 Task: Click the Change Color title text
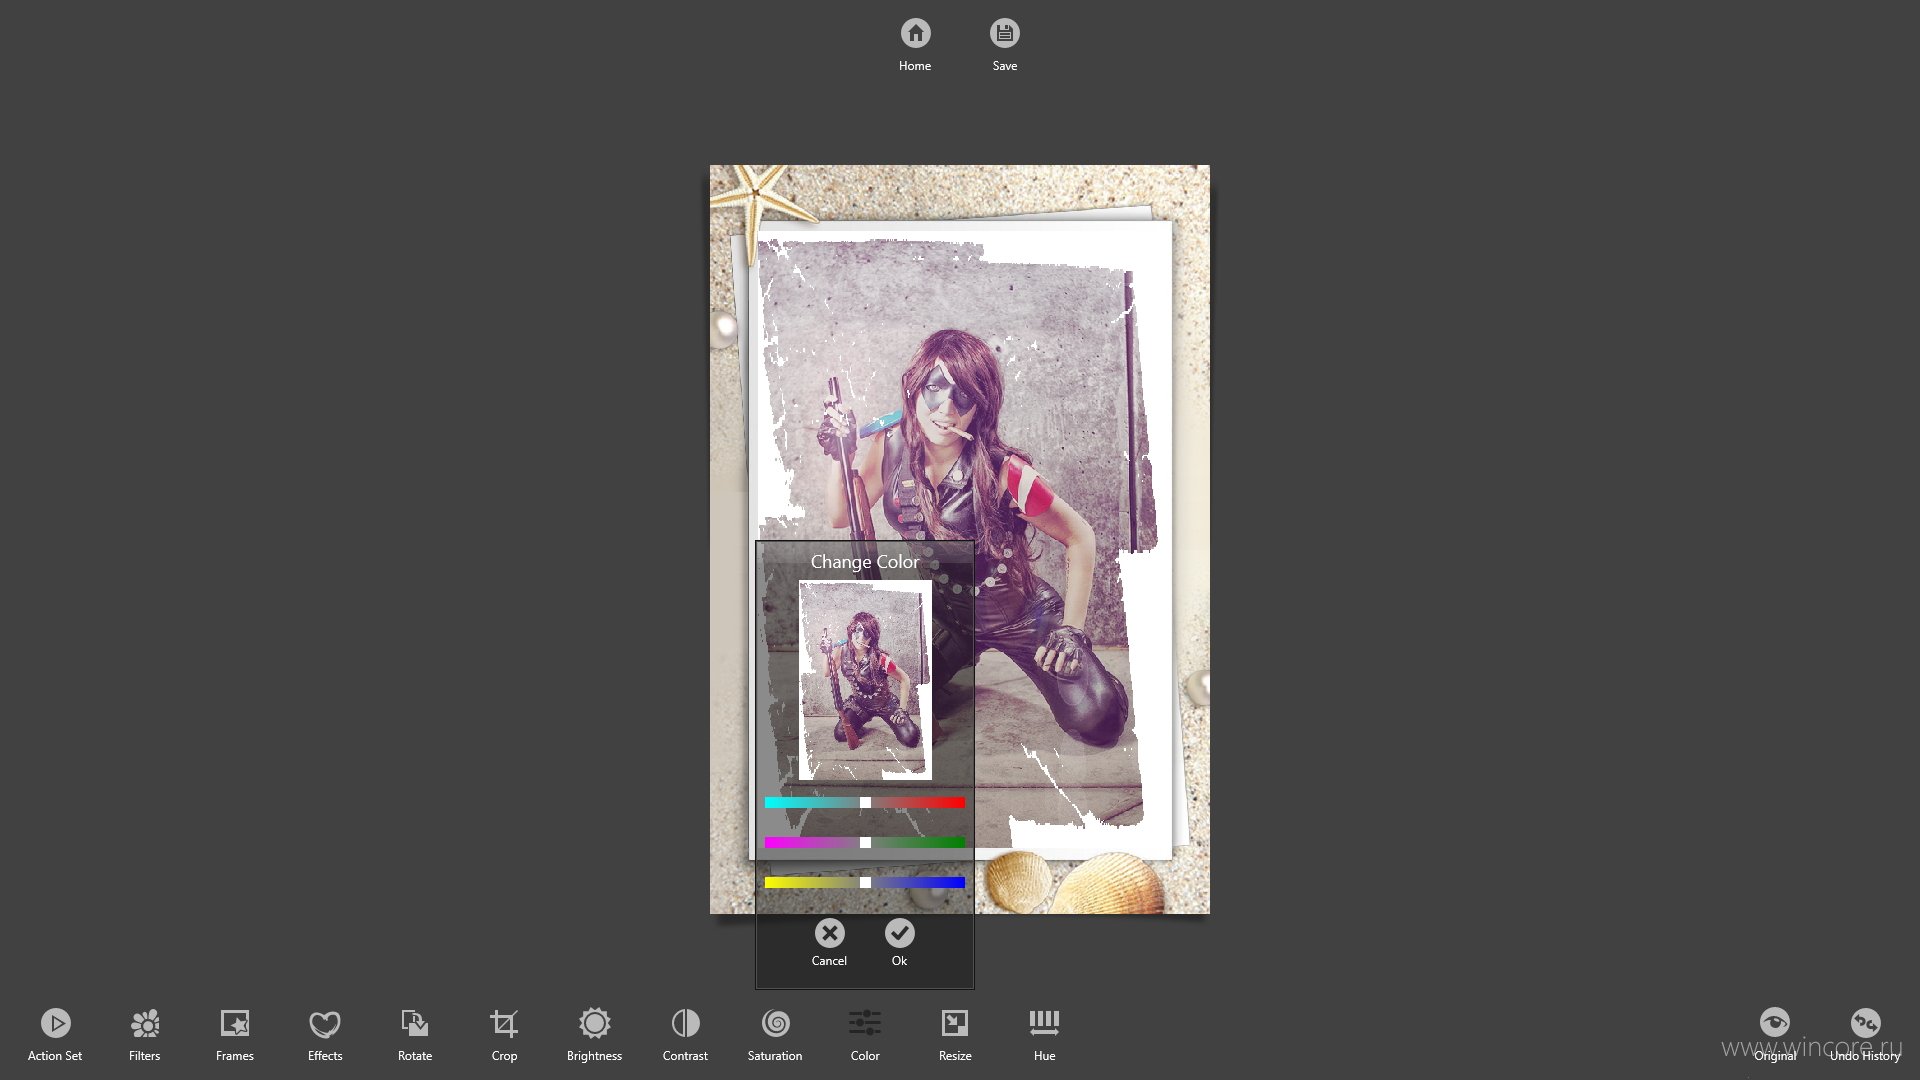(x=864, y=562)
